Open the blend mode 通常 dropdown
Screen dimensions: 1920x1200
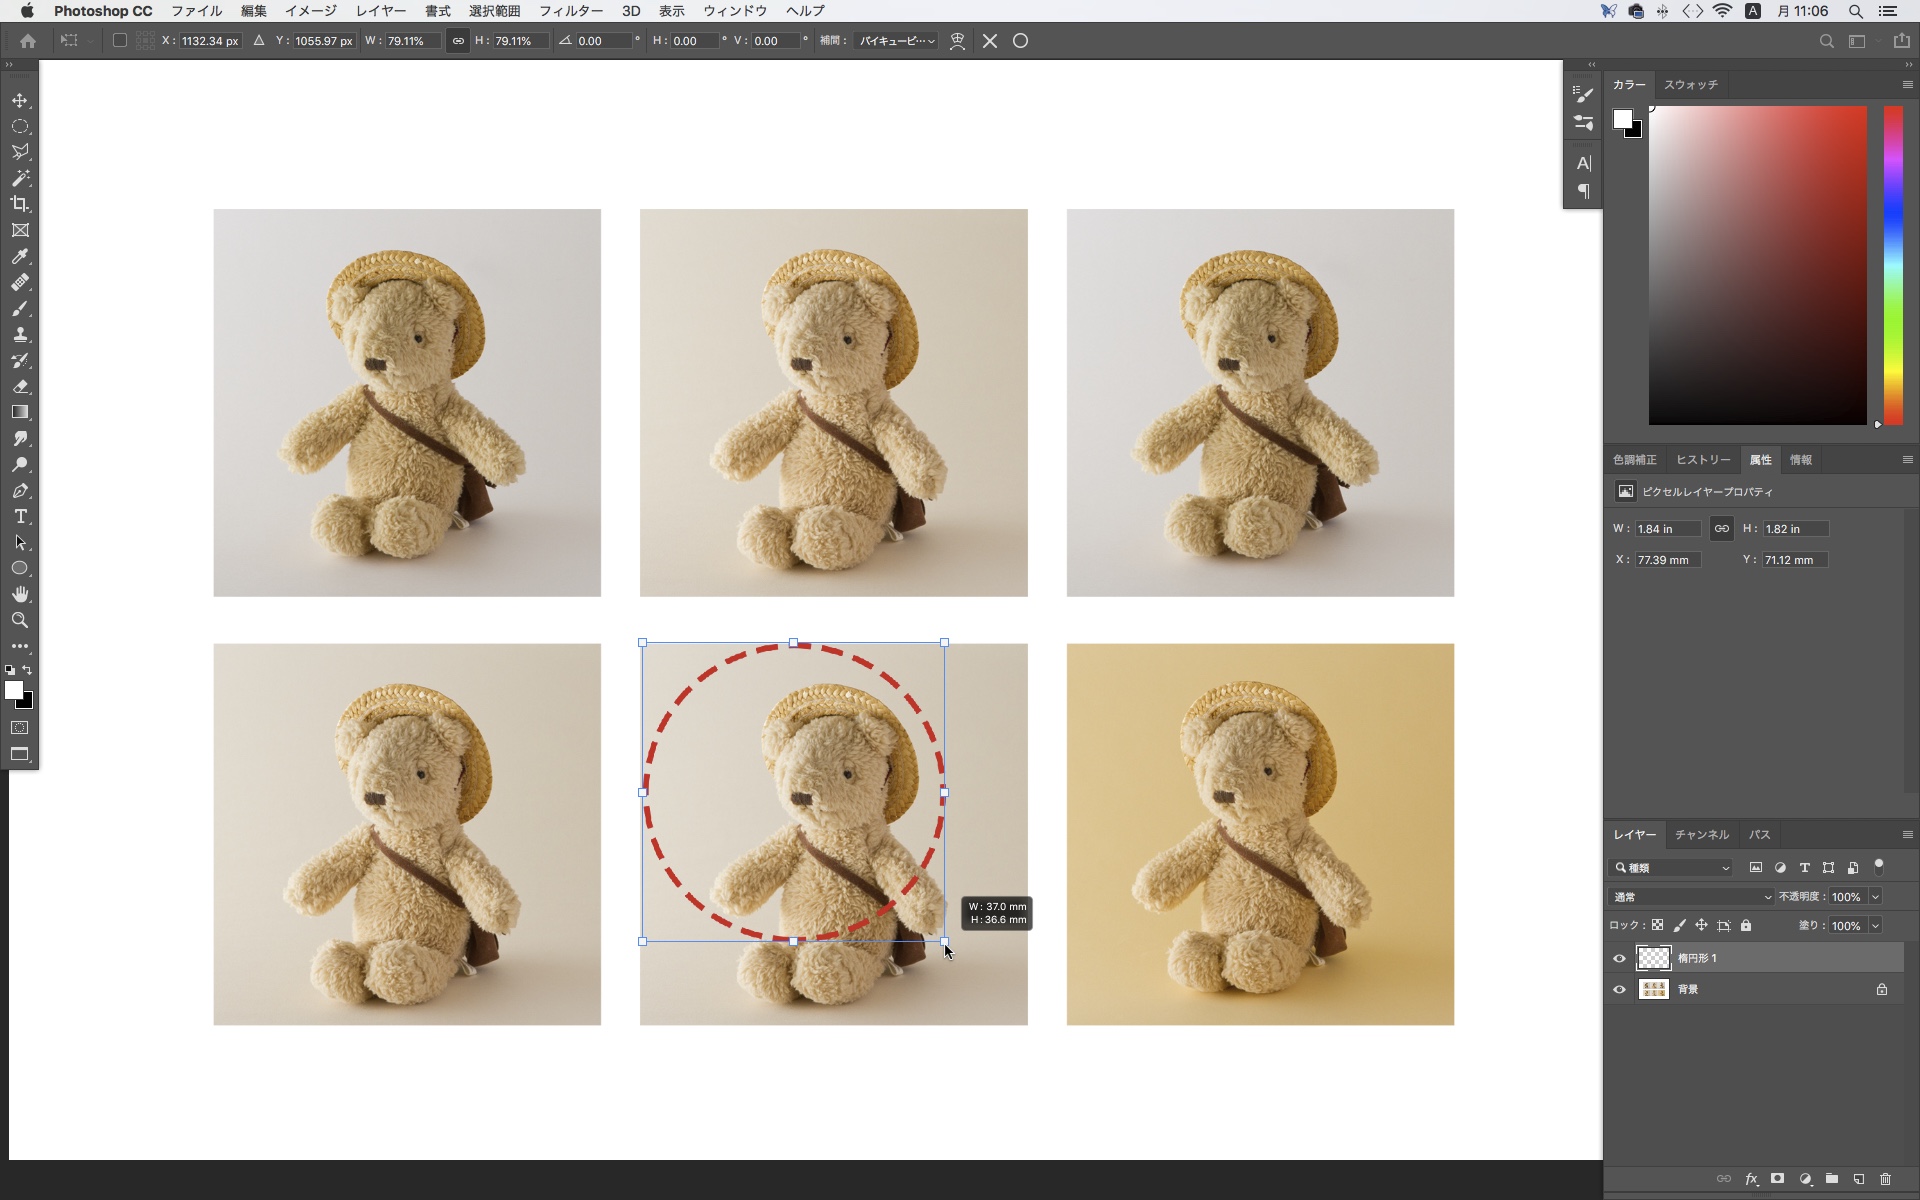pos(1691,897)
